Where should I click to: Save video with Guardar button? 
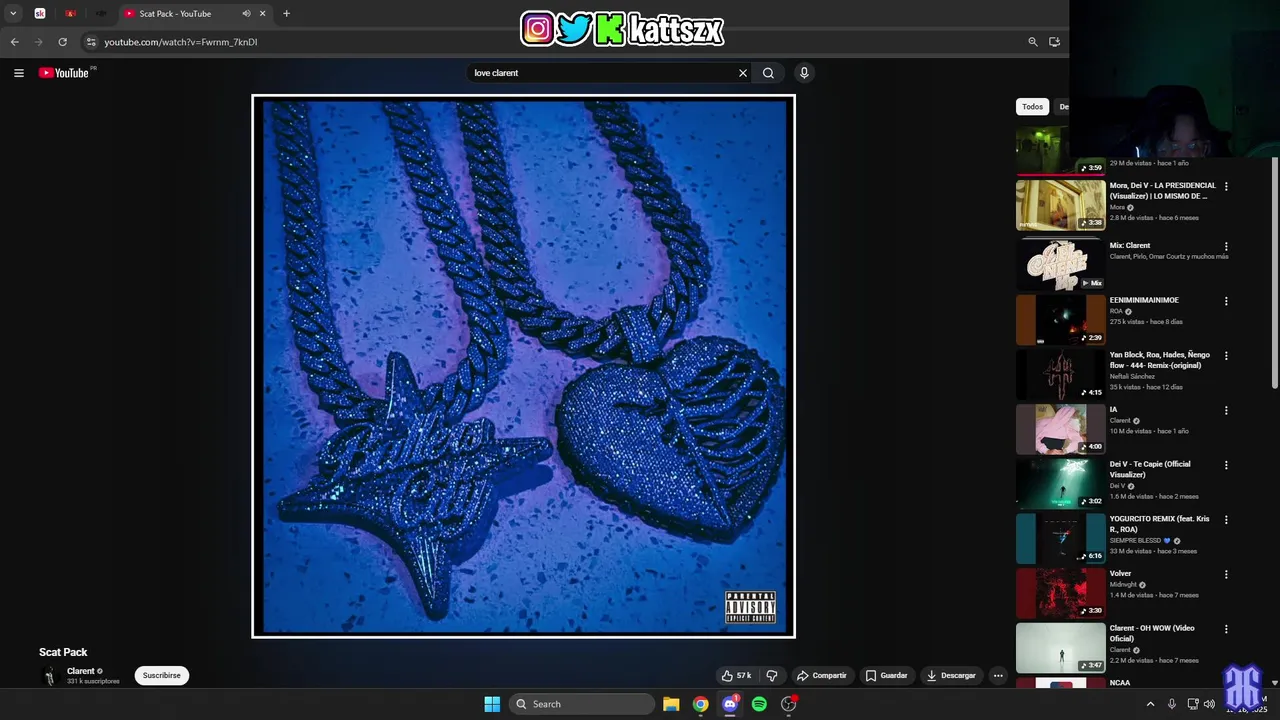[886, 676]
